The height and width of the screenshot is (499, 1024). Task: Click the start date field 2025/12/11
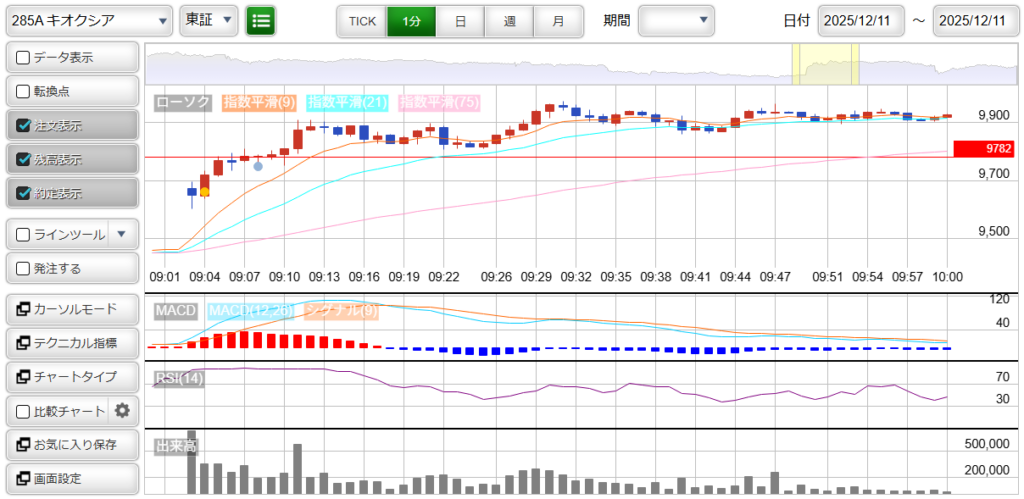click(x=860, y=21)
